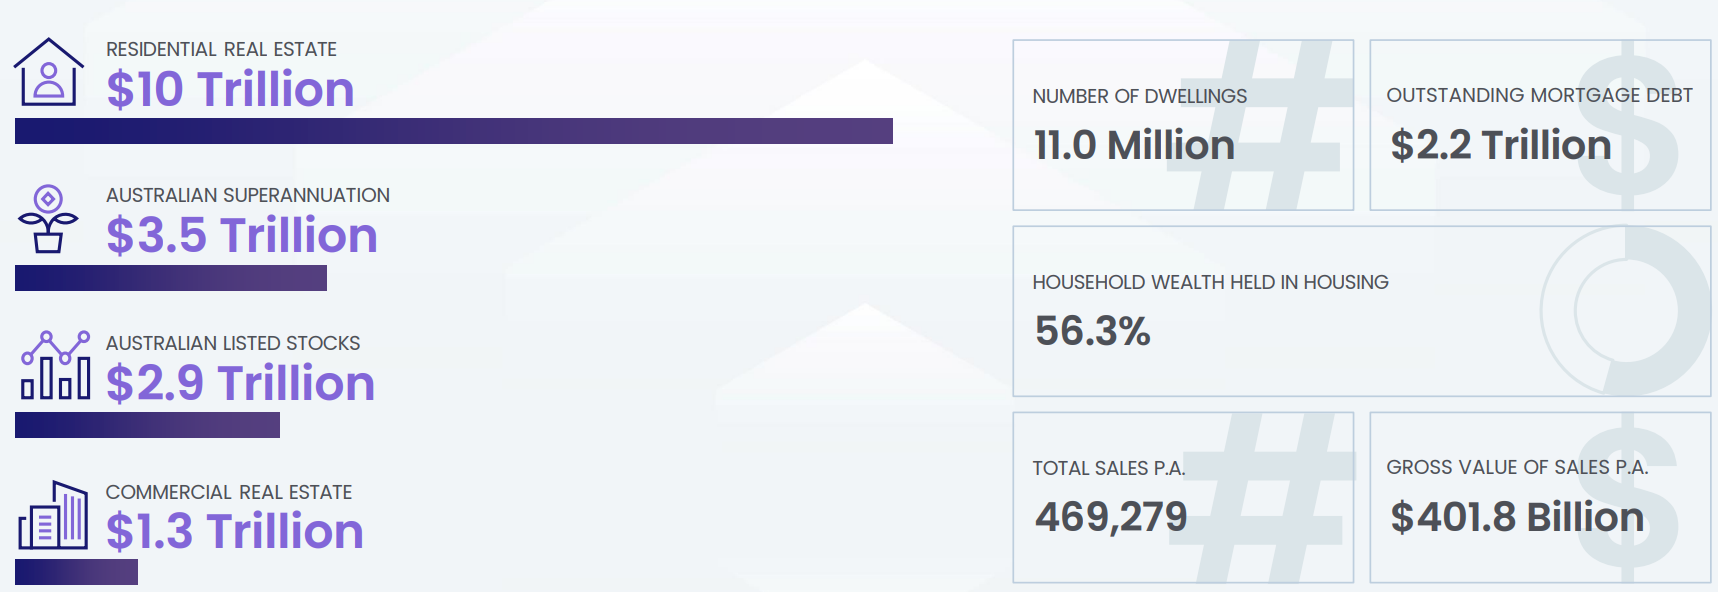Click the $1.3 Trillion commercial figure
This screenshot has height=592, width=1718.
coord(235,531)
